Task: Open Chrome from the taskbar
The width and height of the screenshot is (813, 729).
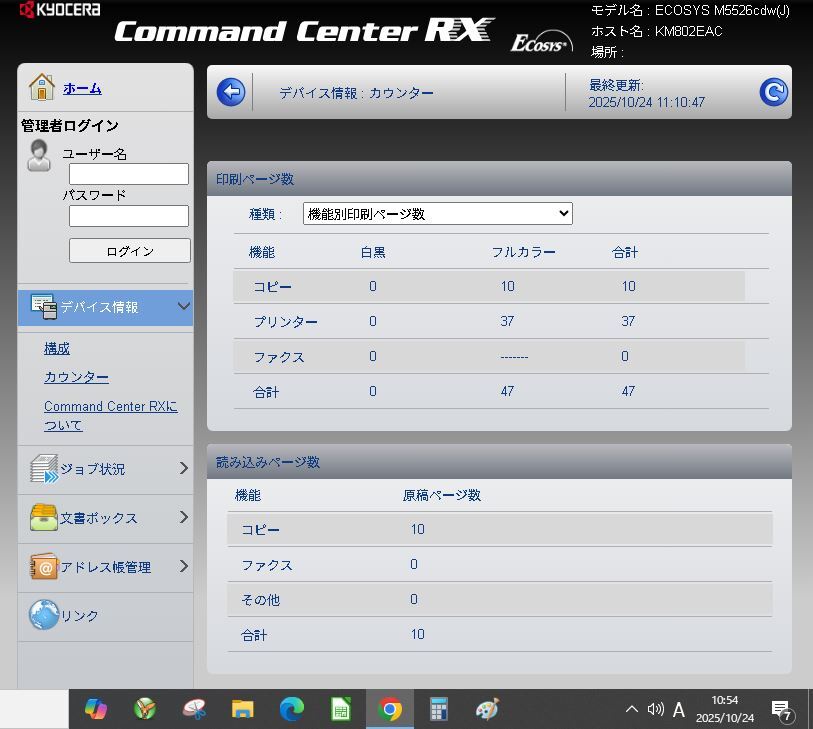Action: click(x=389, y=708)
